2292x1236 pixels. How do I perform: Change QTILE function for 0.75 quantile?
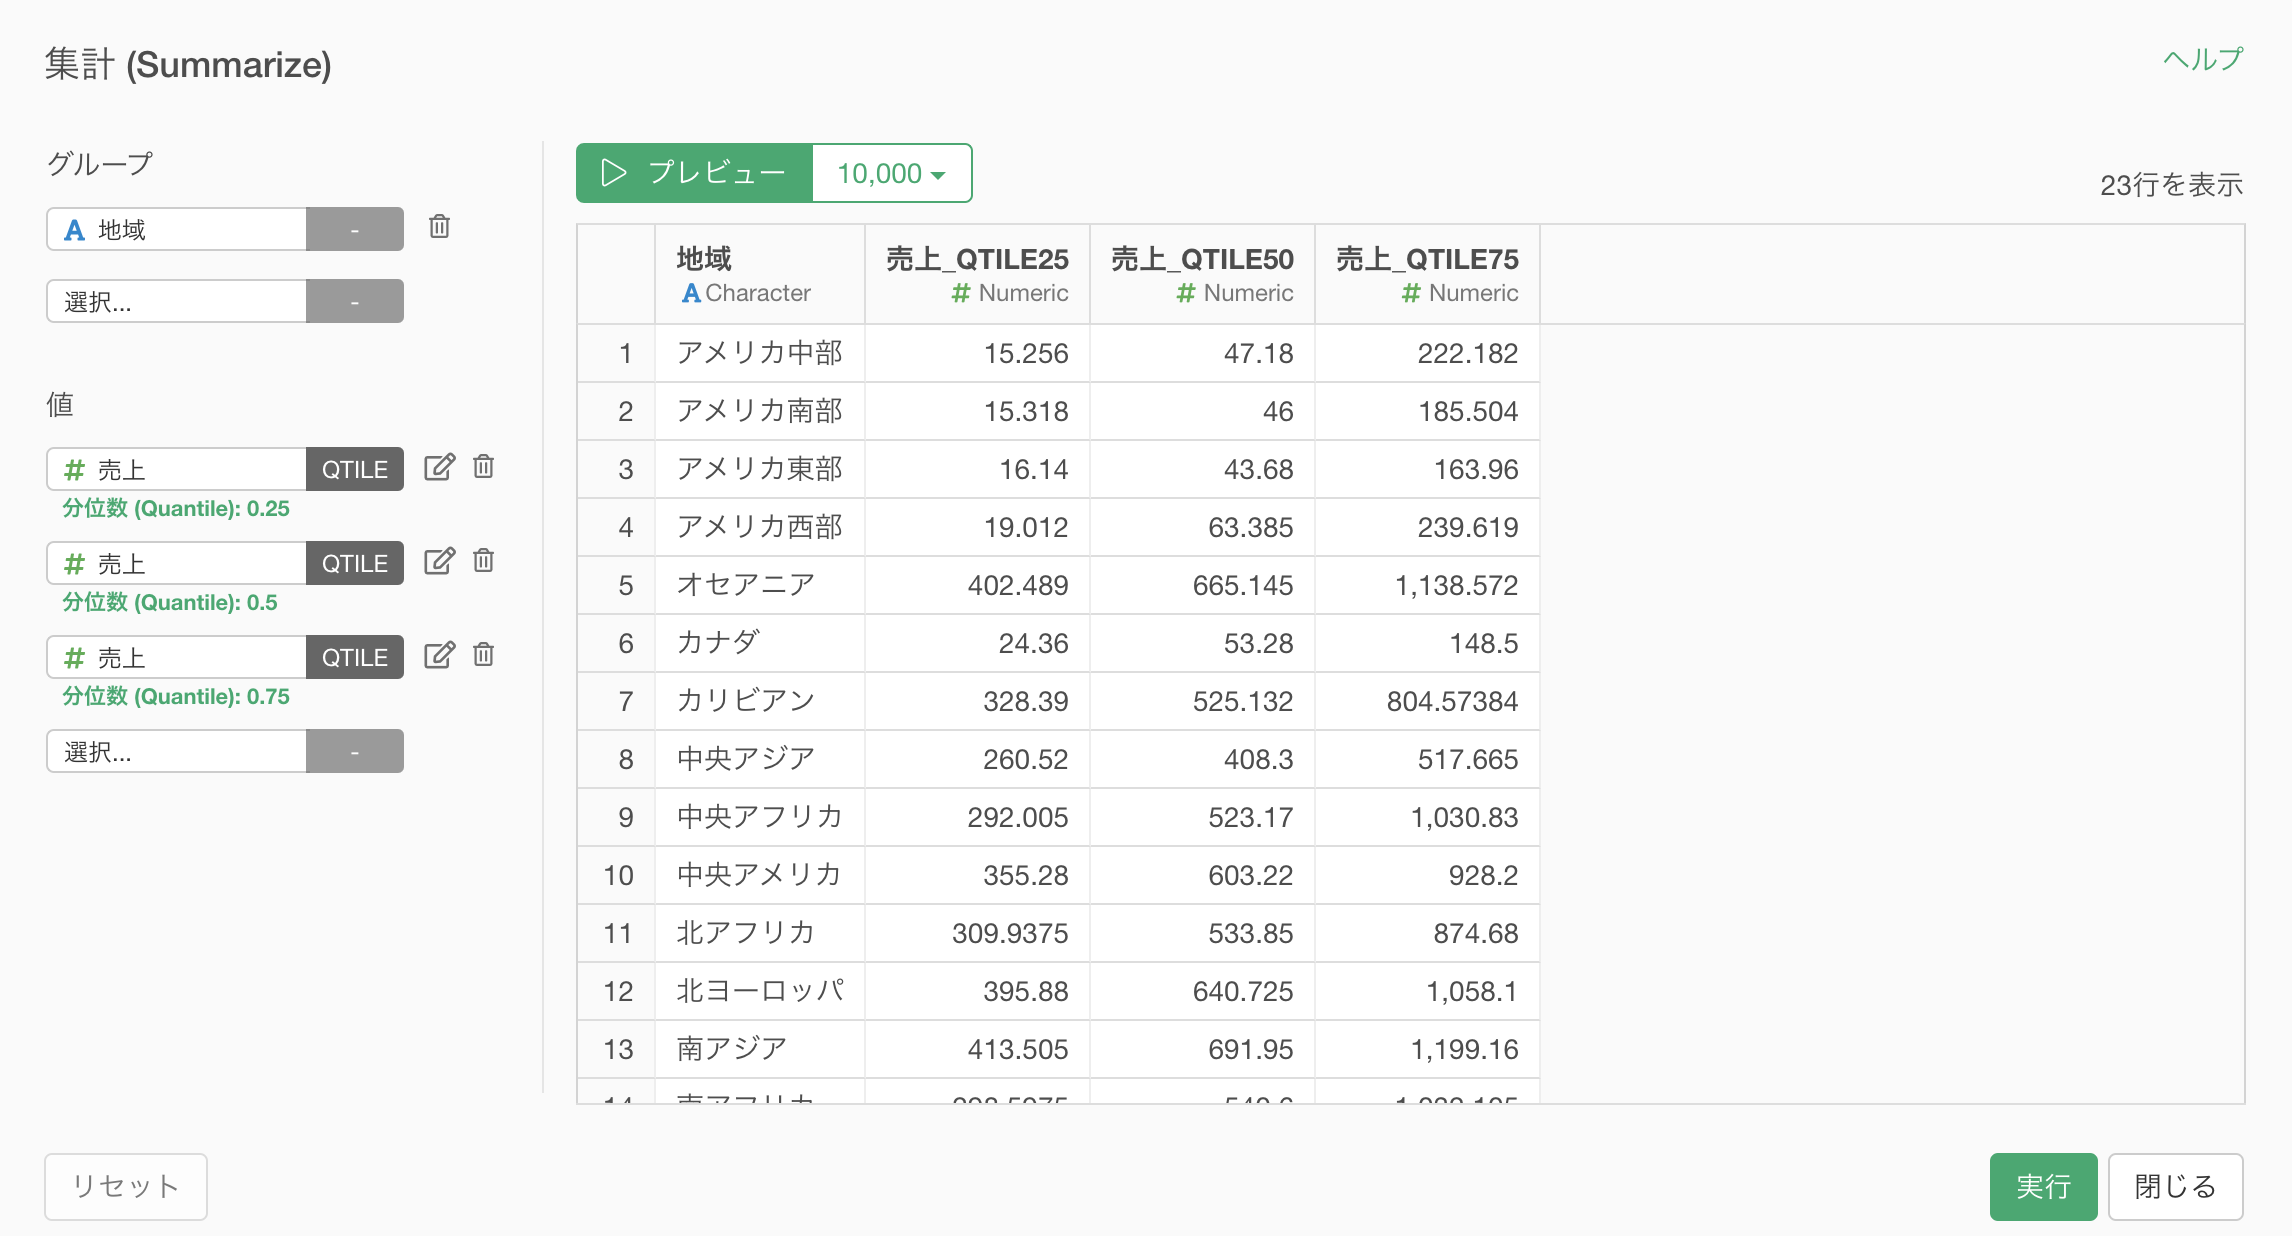point(354,657)
